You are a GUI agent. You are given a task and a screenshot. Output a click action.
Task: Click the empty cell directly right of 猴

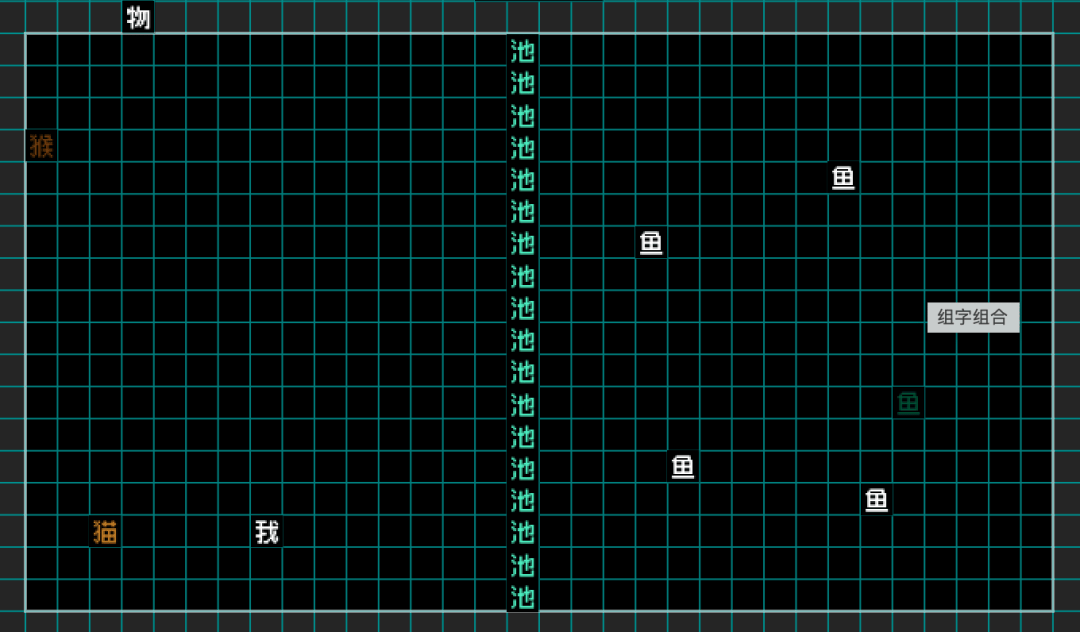pos(73,146)
